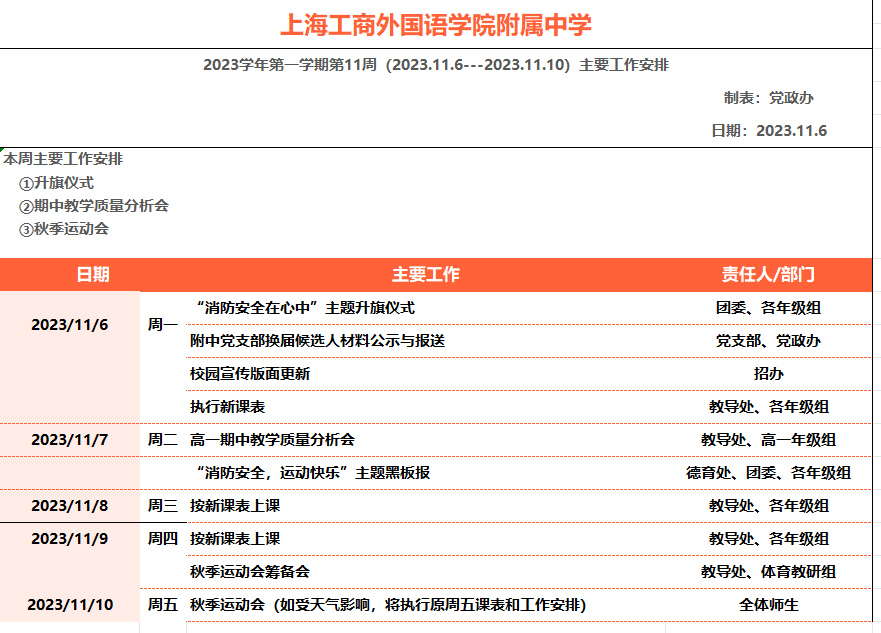Click the date cell 2023/11/8
The width and height of the screenshot is (881, 633).
[70, 506]
